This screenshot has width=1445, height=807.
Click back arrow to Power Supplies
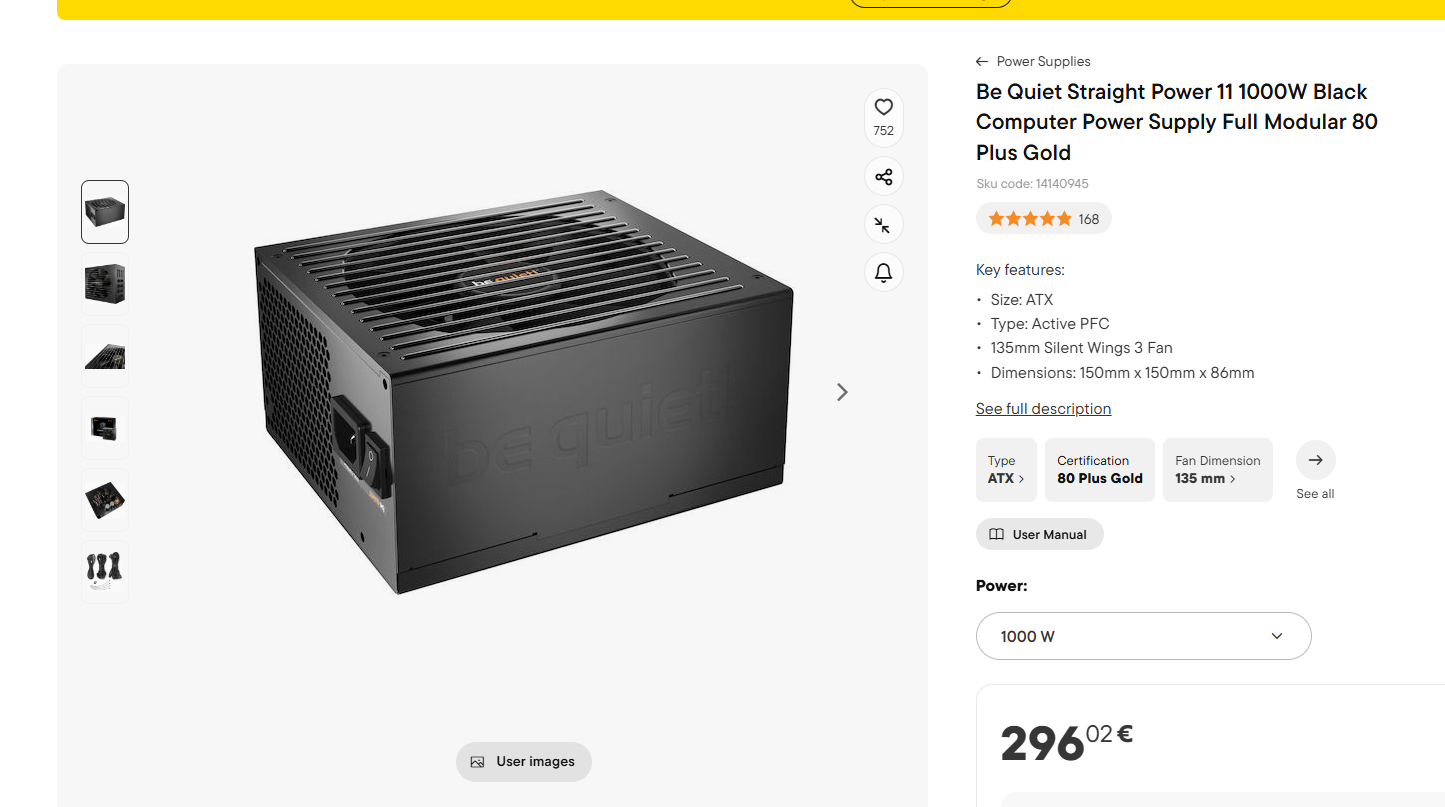tap(982, 62)
